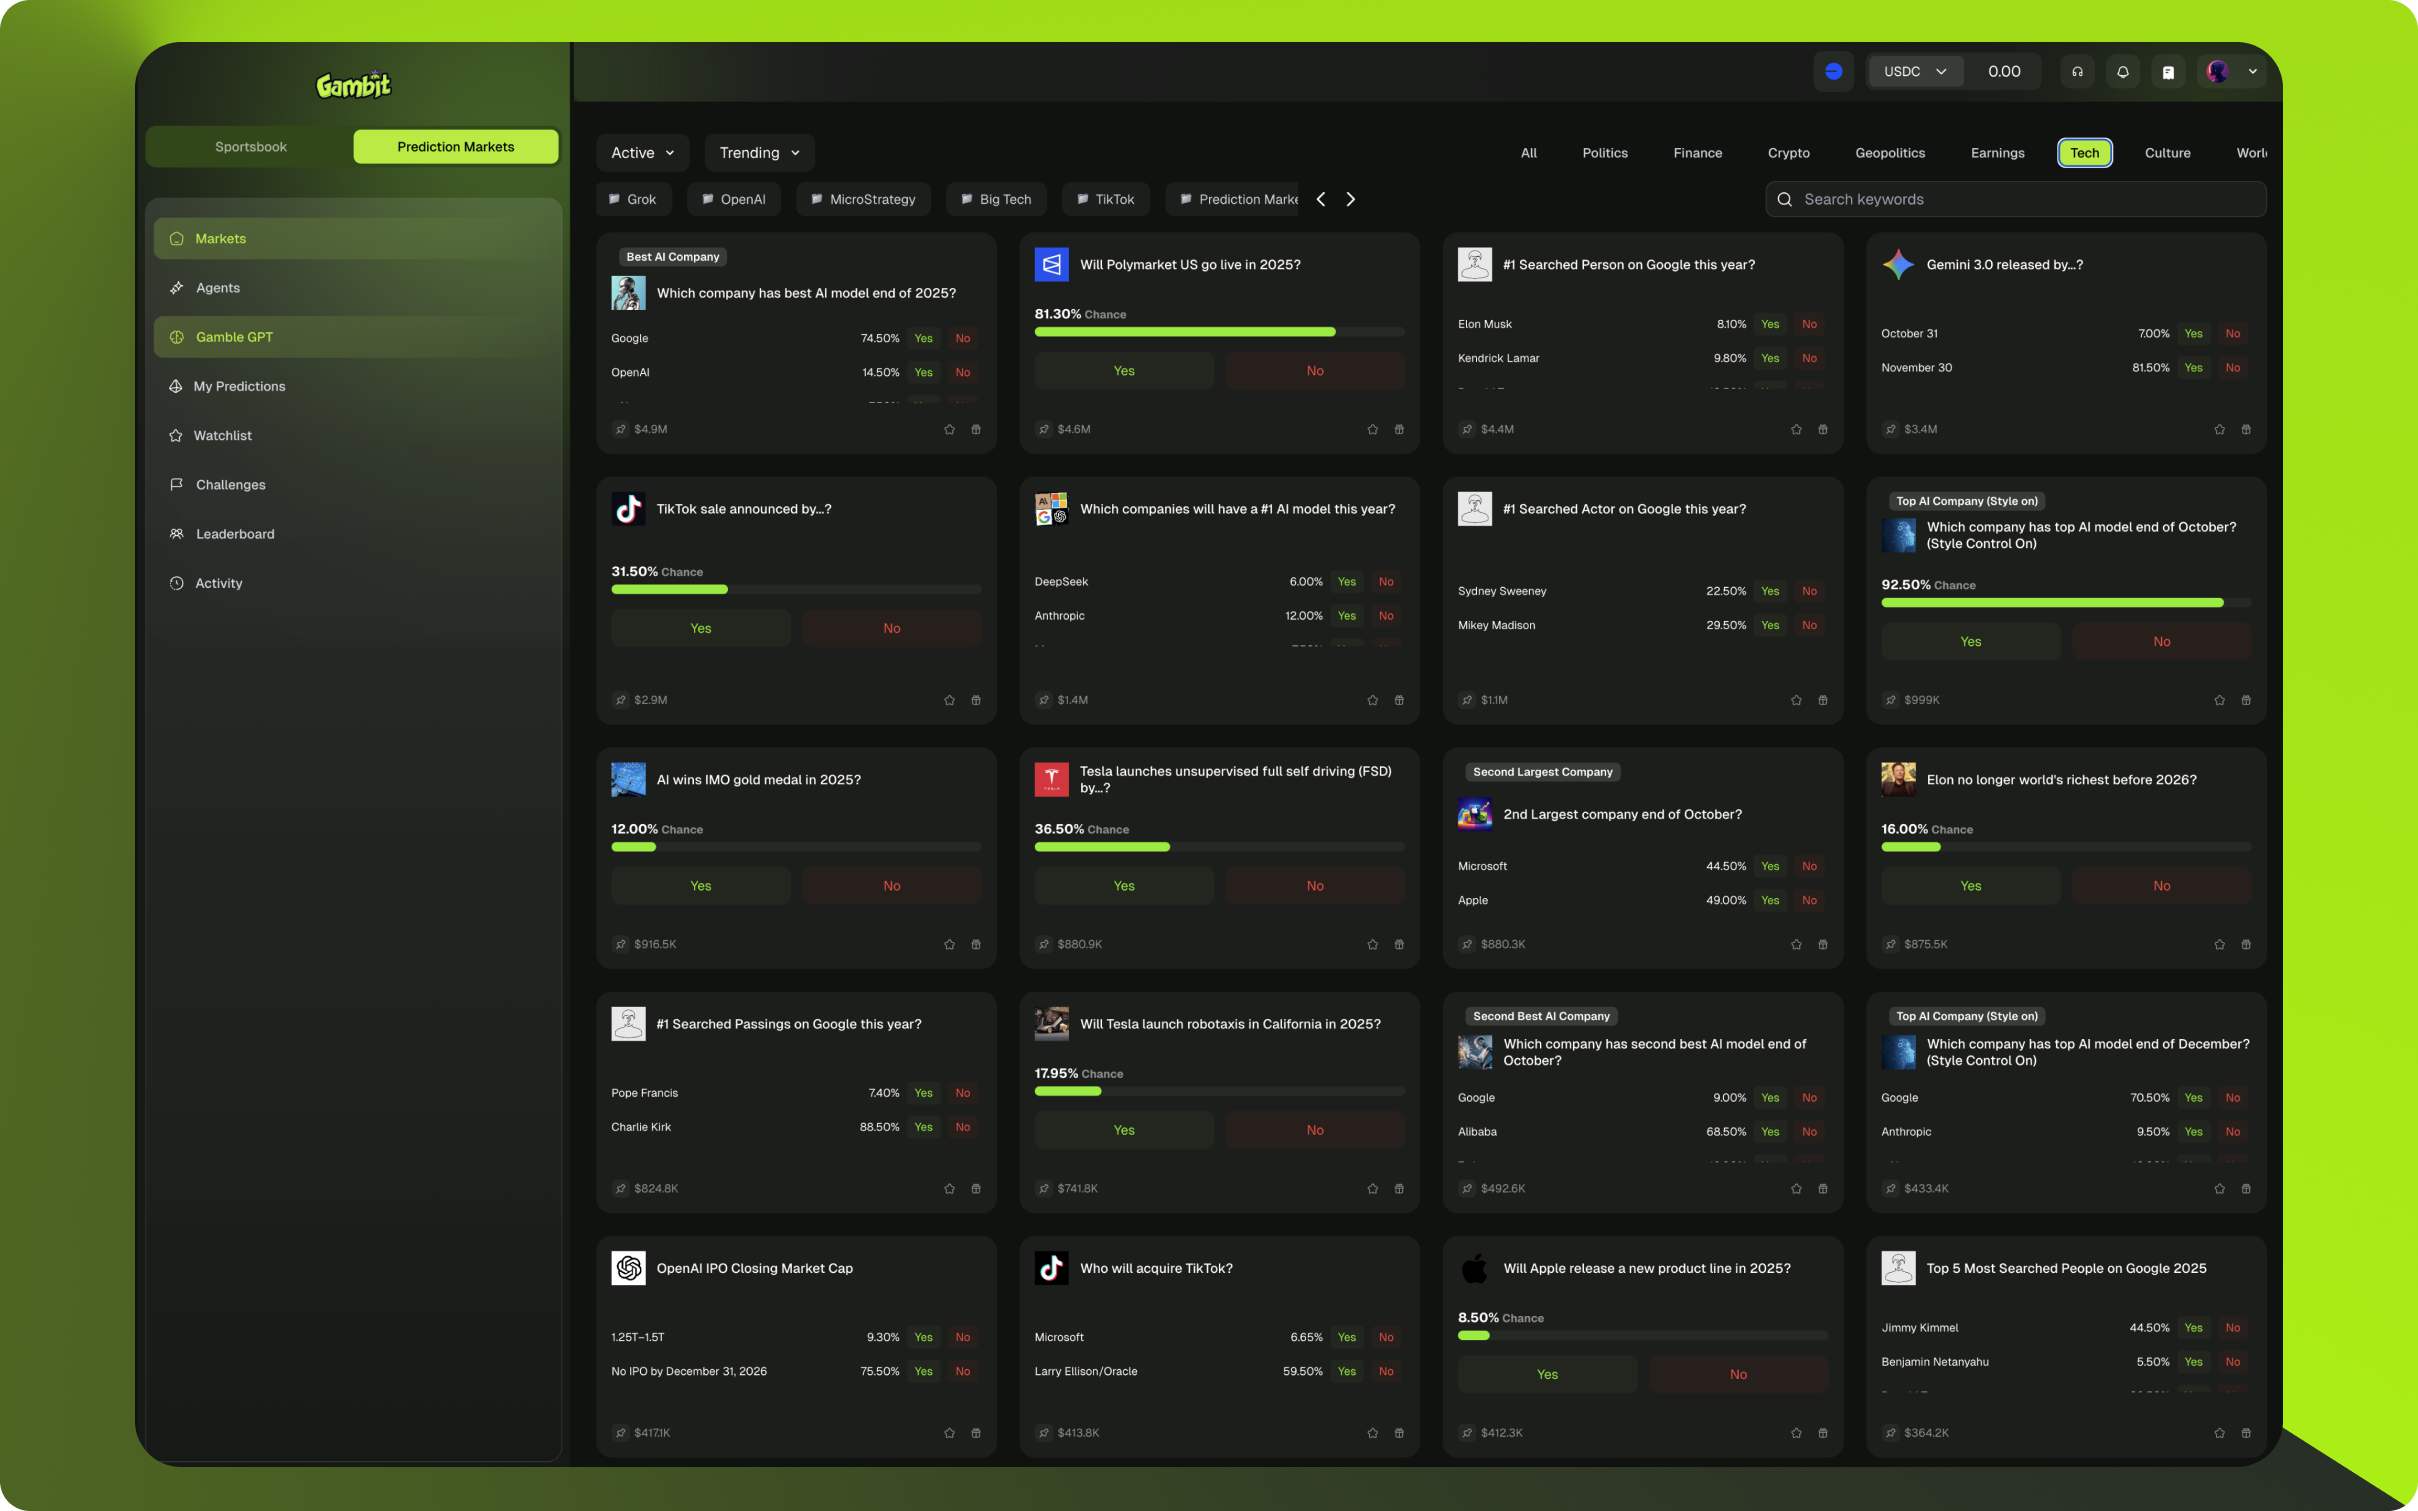Open the Trending sort dropdown
This screenshot has width=2418, height=1511.
(x=760, y=152)
